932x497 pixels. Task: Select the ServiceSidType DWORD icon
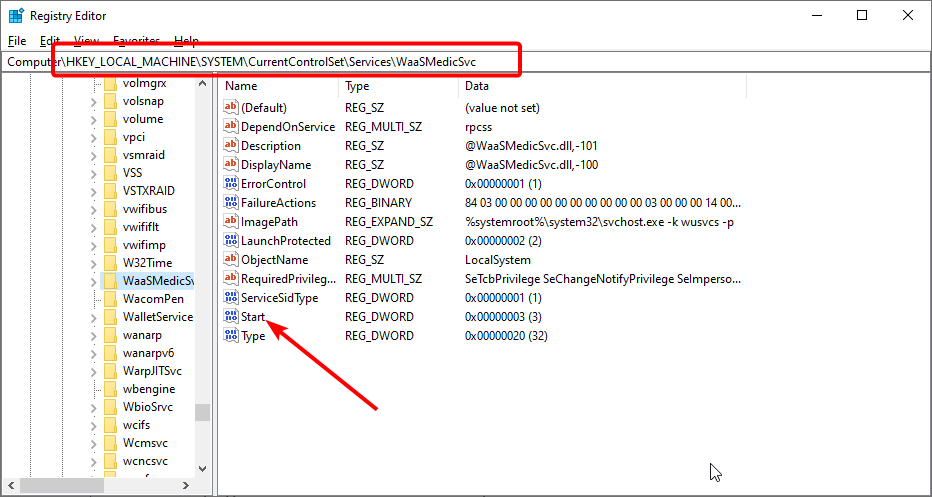(230, 297)
